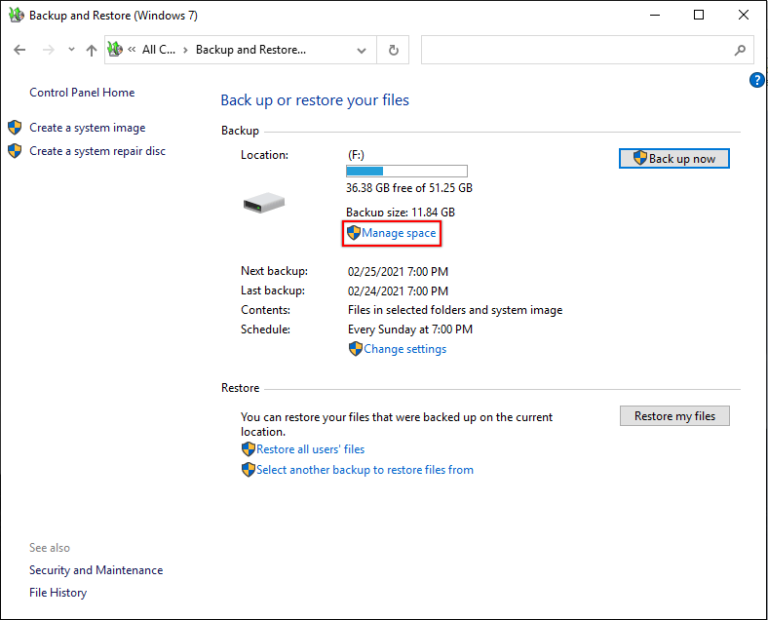
Task: Open Change settings link
Action: coord(405,349)
